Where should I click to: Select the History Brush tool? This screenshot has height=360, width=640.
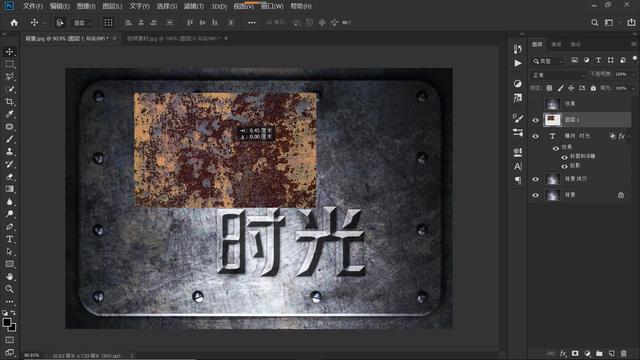pos(9,164)
